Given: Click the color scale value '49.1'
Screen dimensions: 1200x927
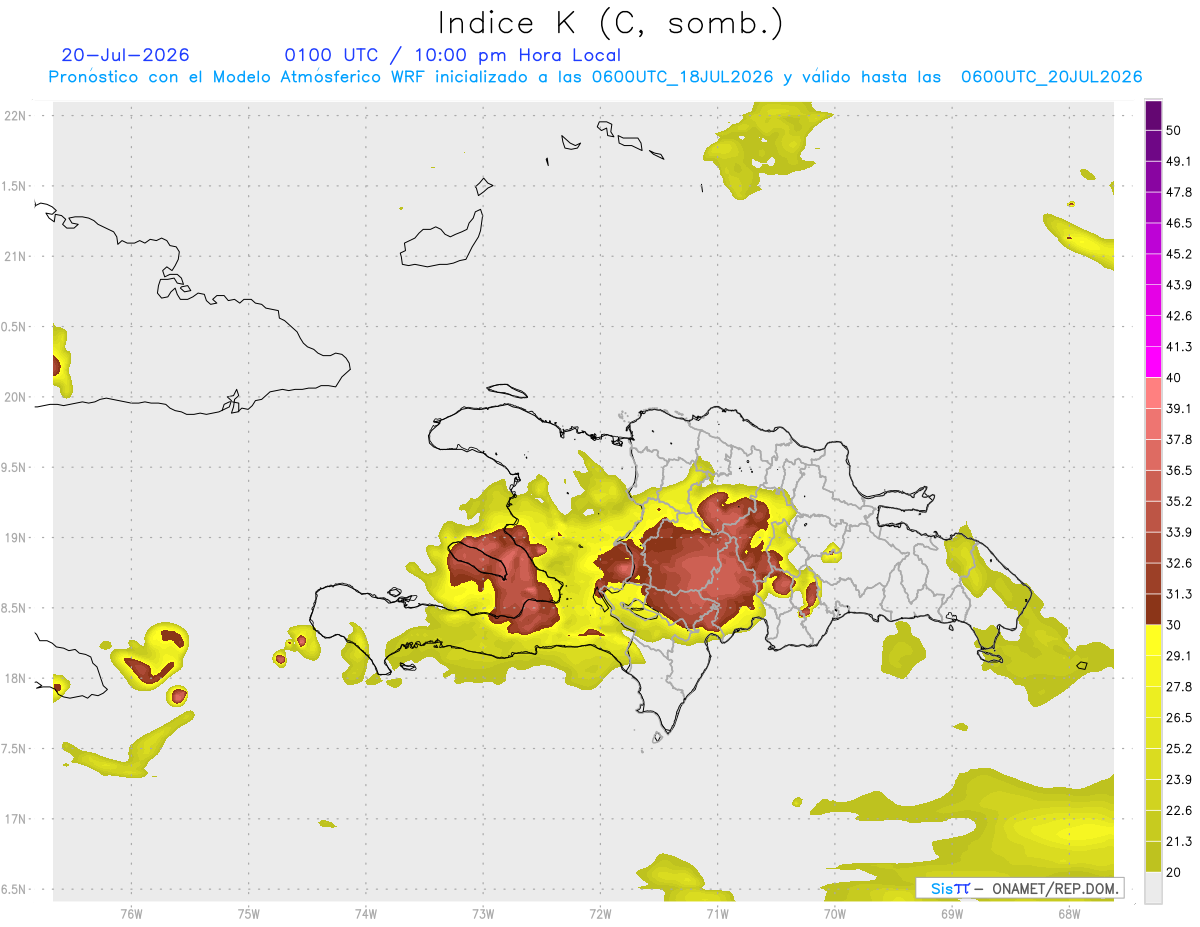Looking at the screenshot, I should (1179, 161).
